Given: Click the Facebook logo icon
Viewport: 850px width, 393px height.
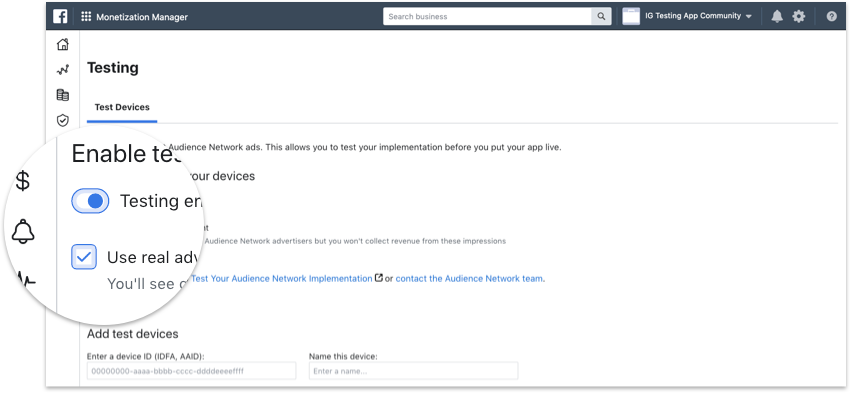Looking at the screenshot, I should pos(60,16).
